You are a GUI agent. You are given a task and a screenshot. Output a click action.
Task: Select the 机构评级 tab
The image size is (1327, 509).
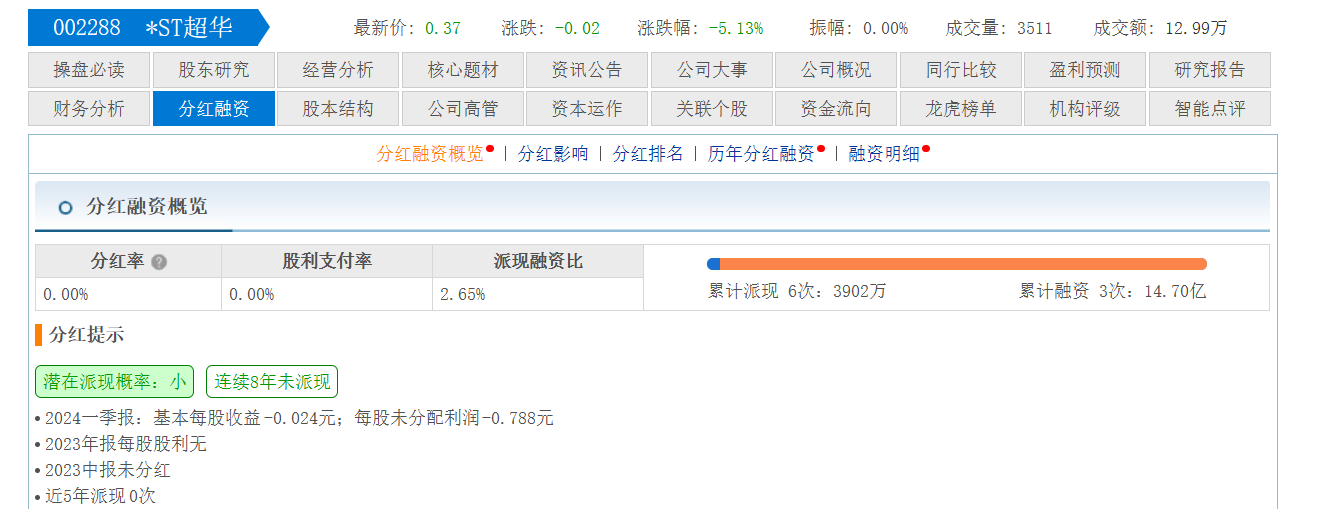click(1085, 109)
